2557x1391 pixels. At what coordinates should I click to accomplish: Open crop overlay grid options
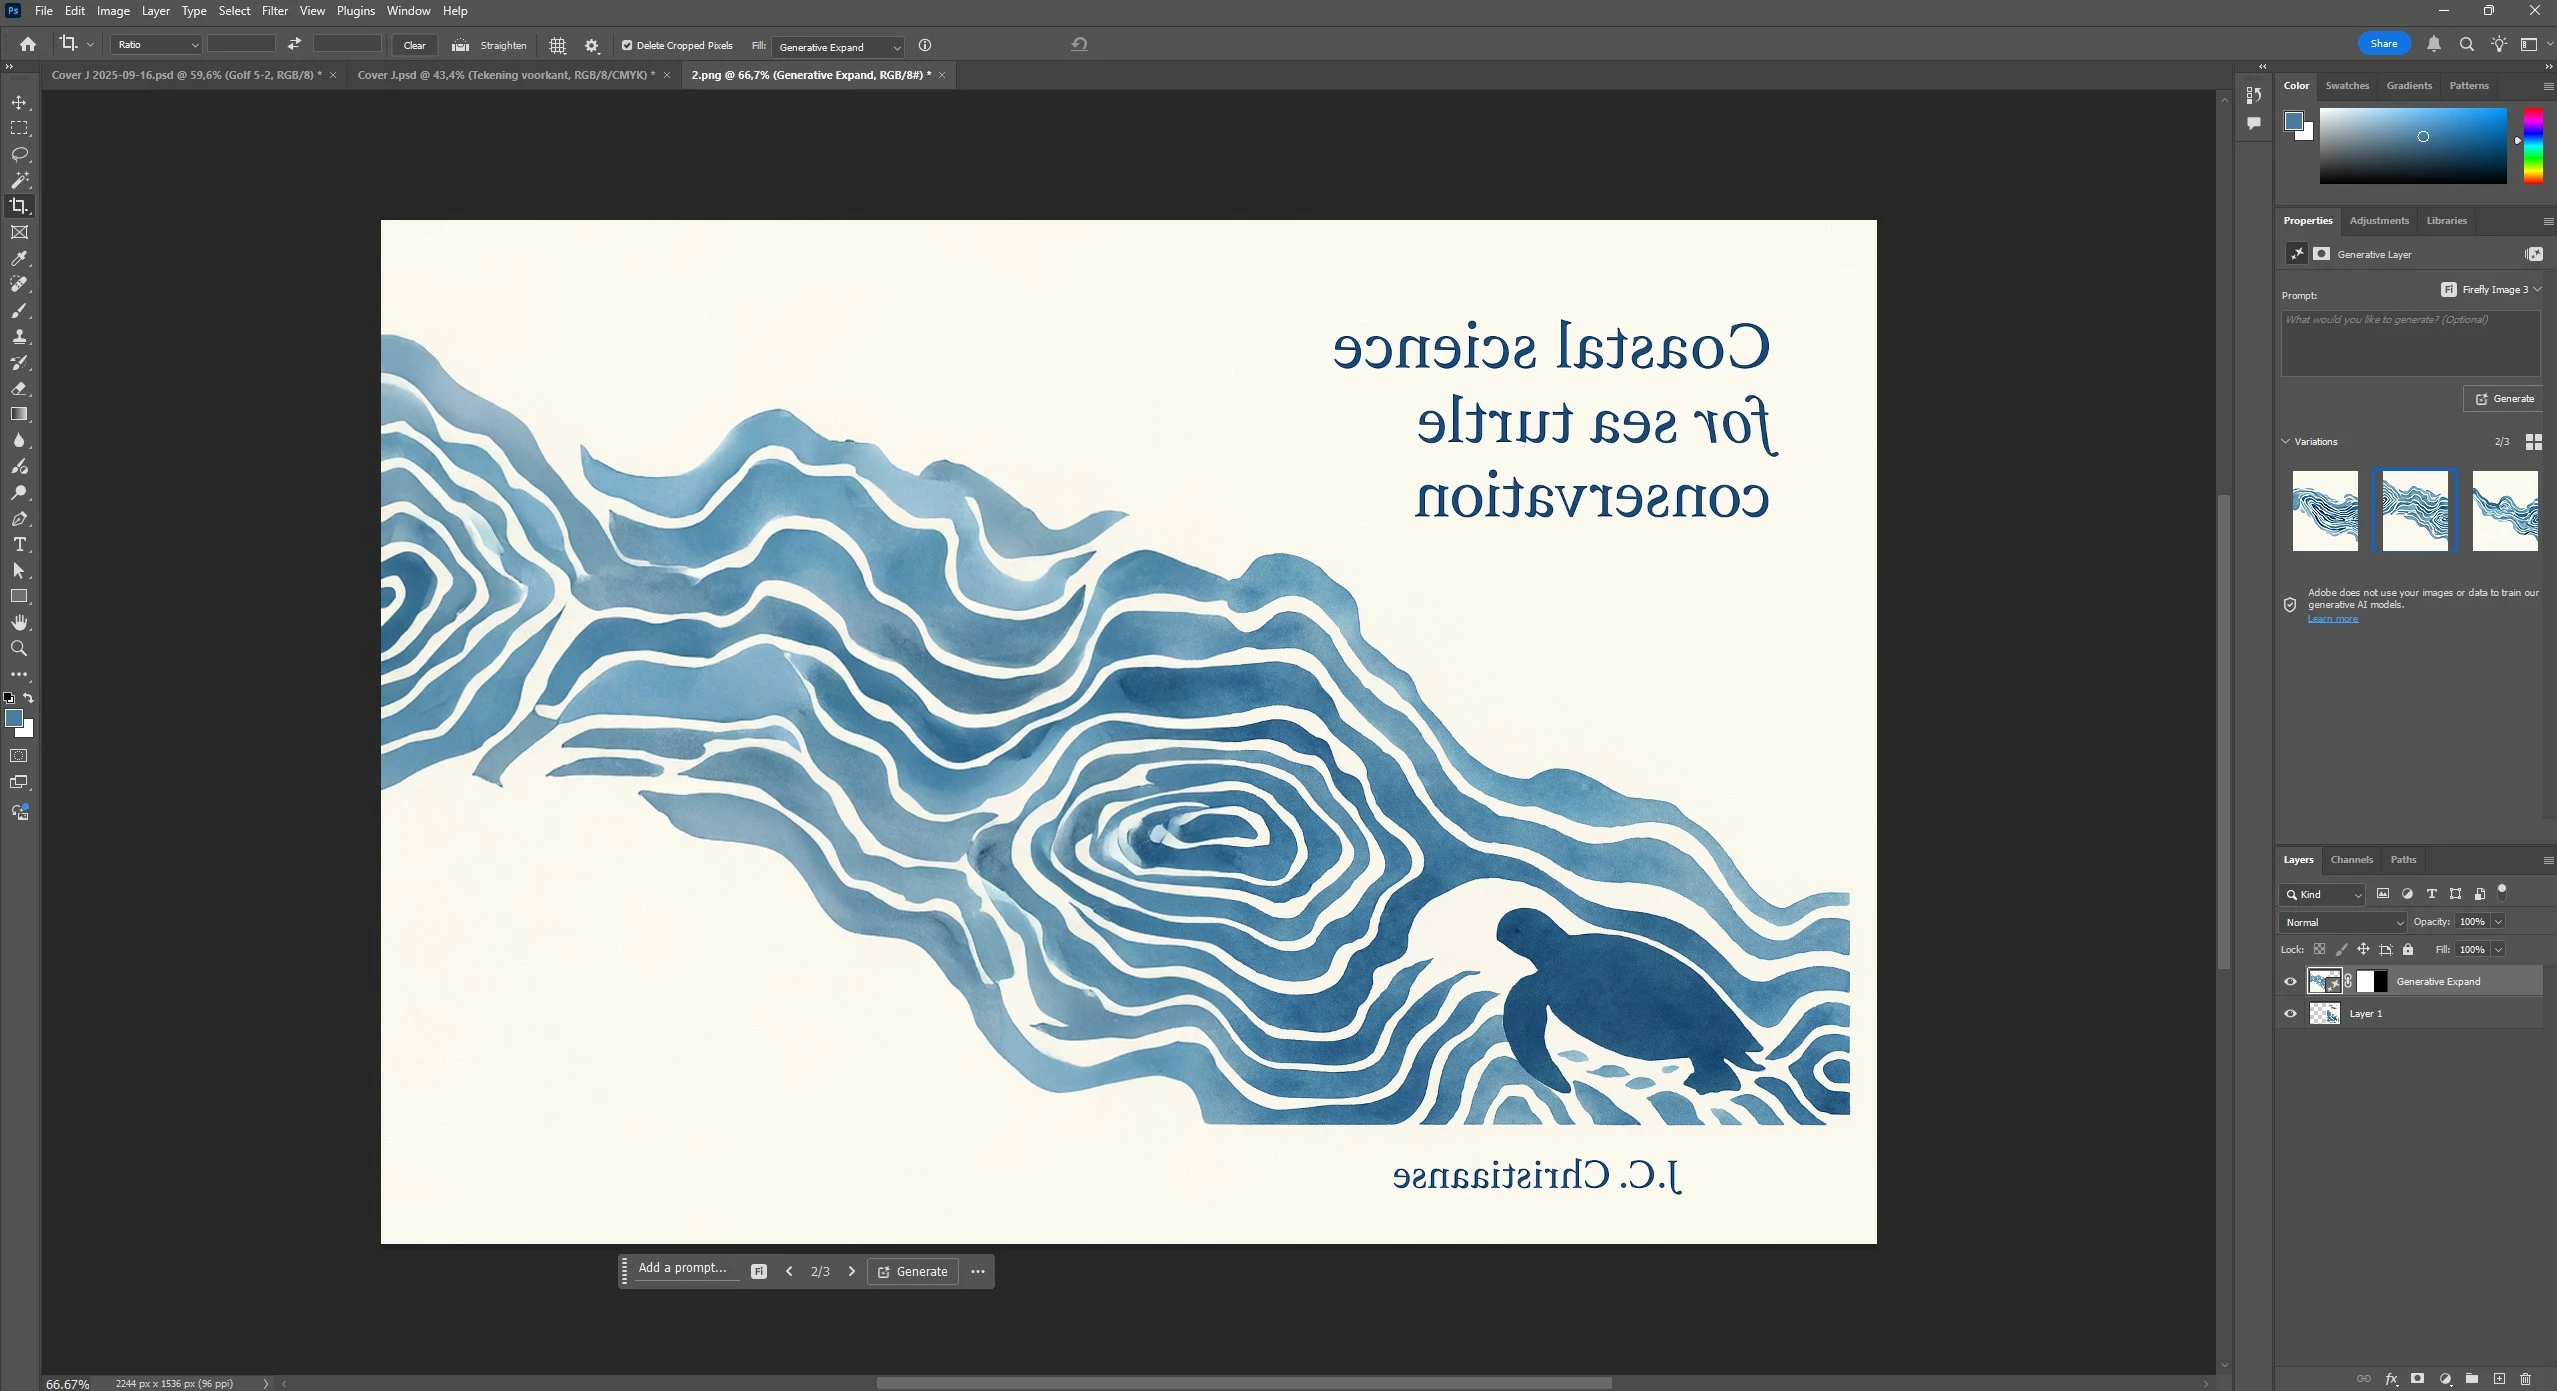(x=558, y=46)
